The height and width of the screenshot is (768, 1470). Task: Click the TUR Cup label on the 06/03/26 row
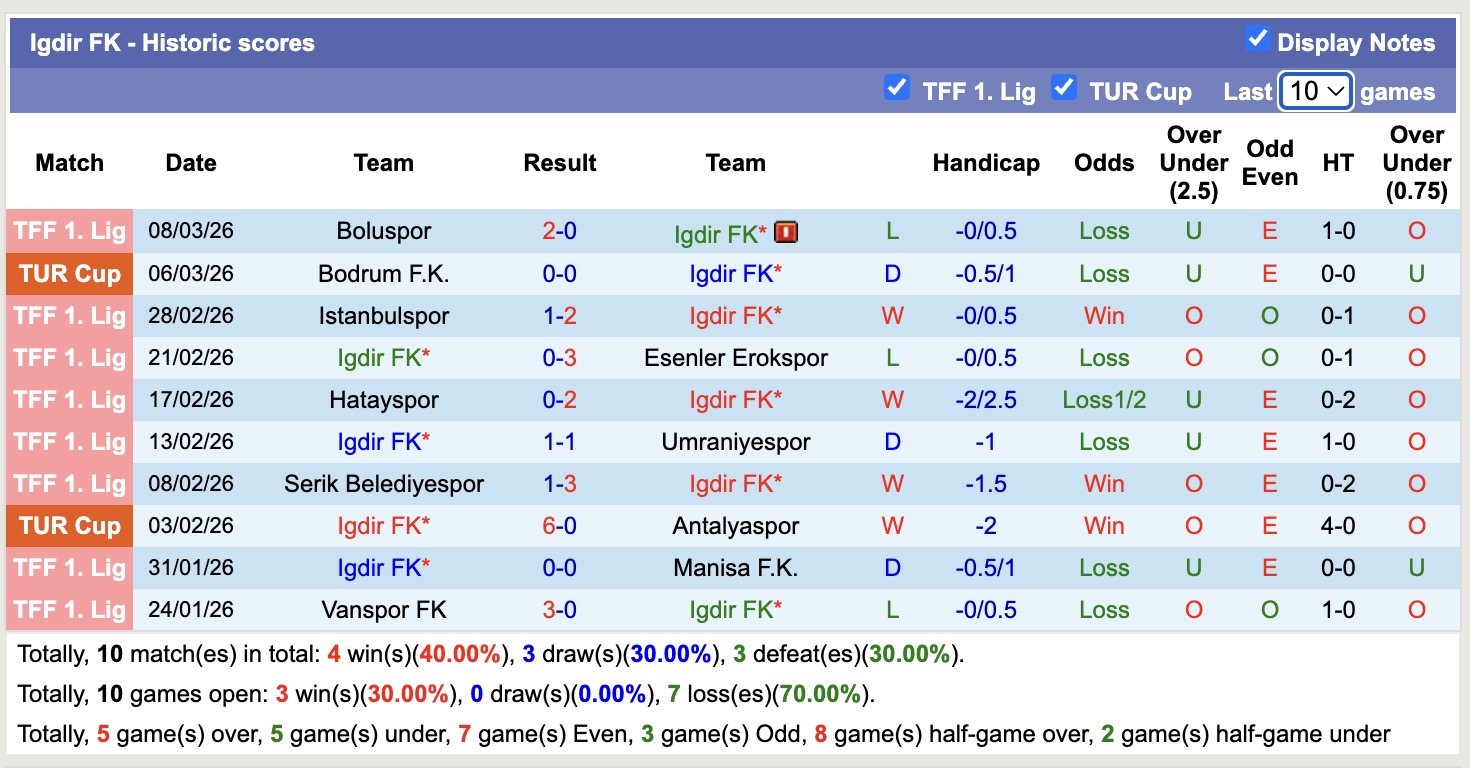point(70,274)
